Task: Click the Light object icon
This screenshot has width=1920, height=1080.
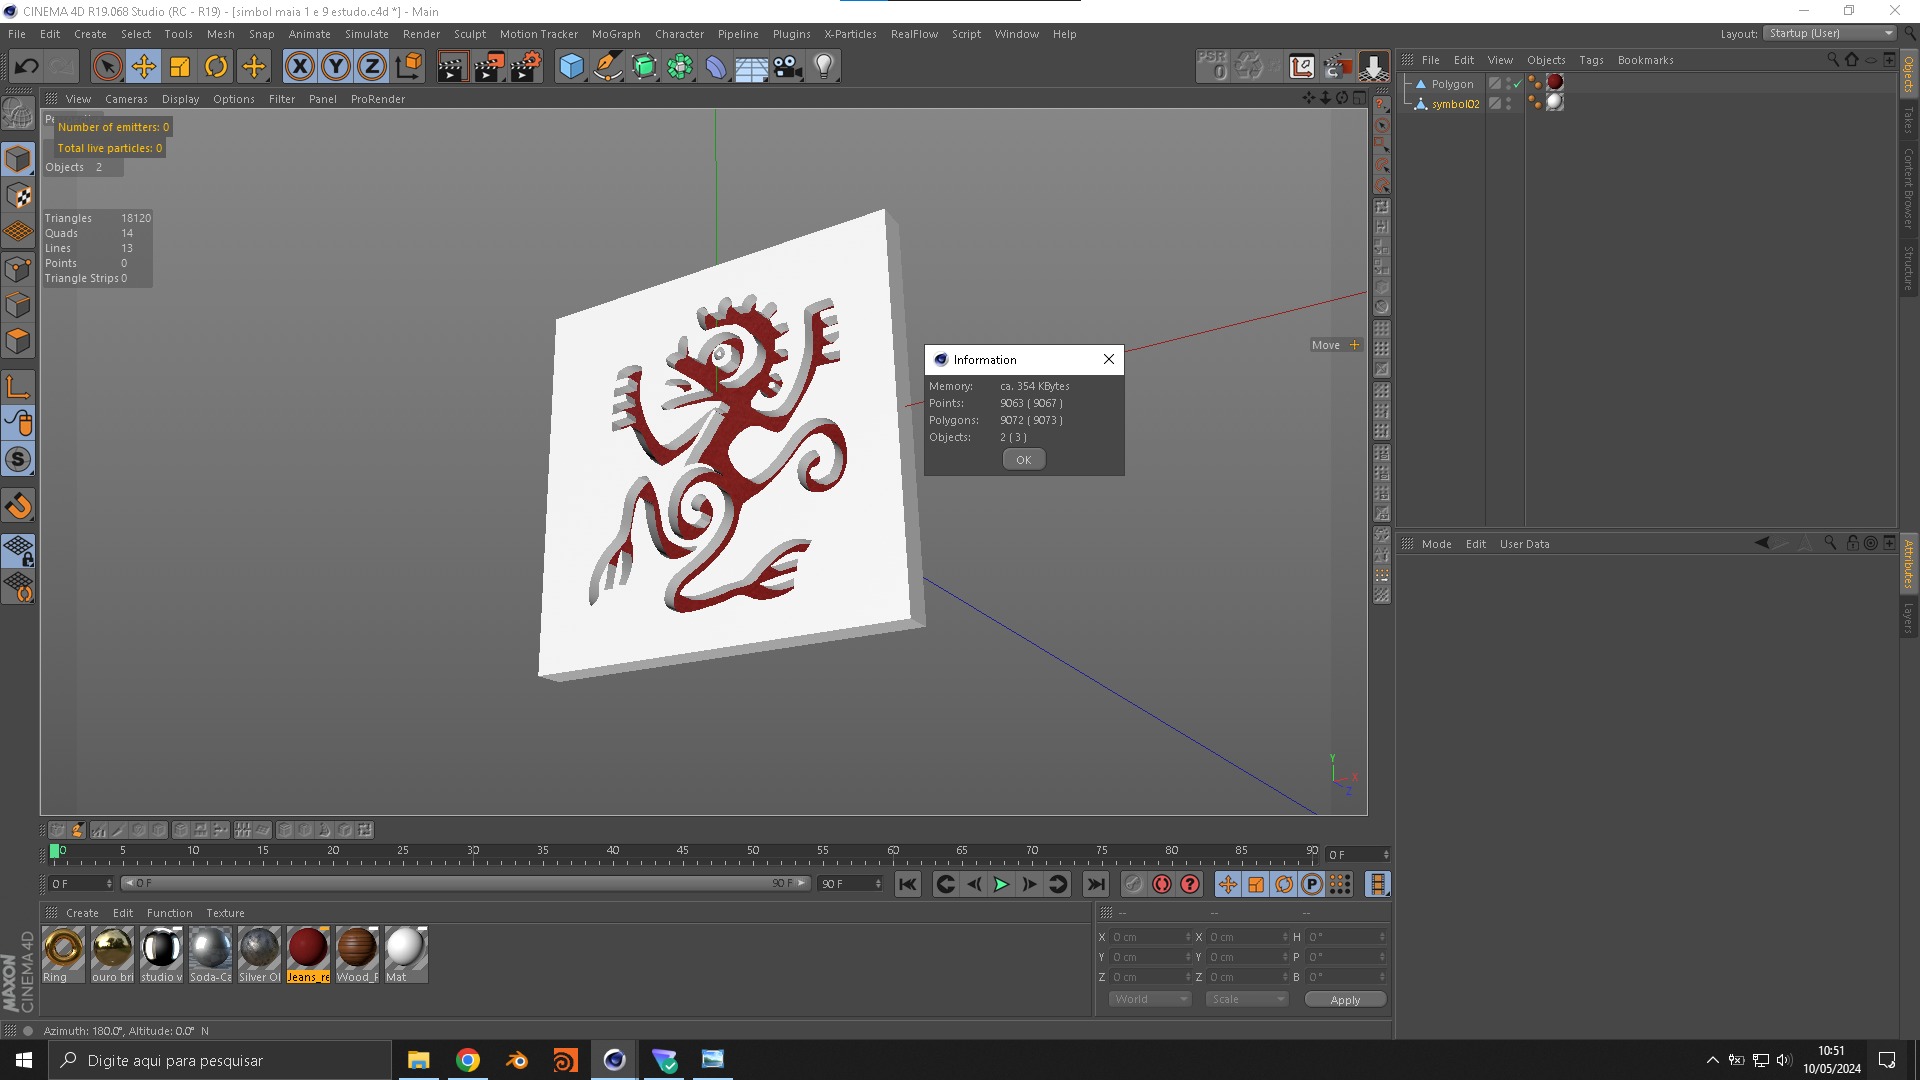Action: [x=824, y=67]
